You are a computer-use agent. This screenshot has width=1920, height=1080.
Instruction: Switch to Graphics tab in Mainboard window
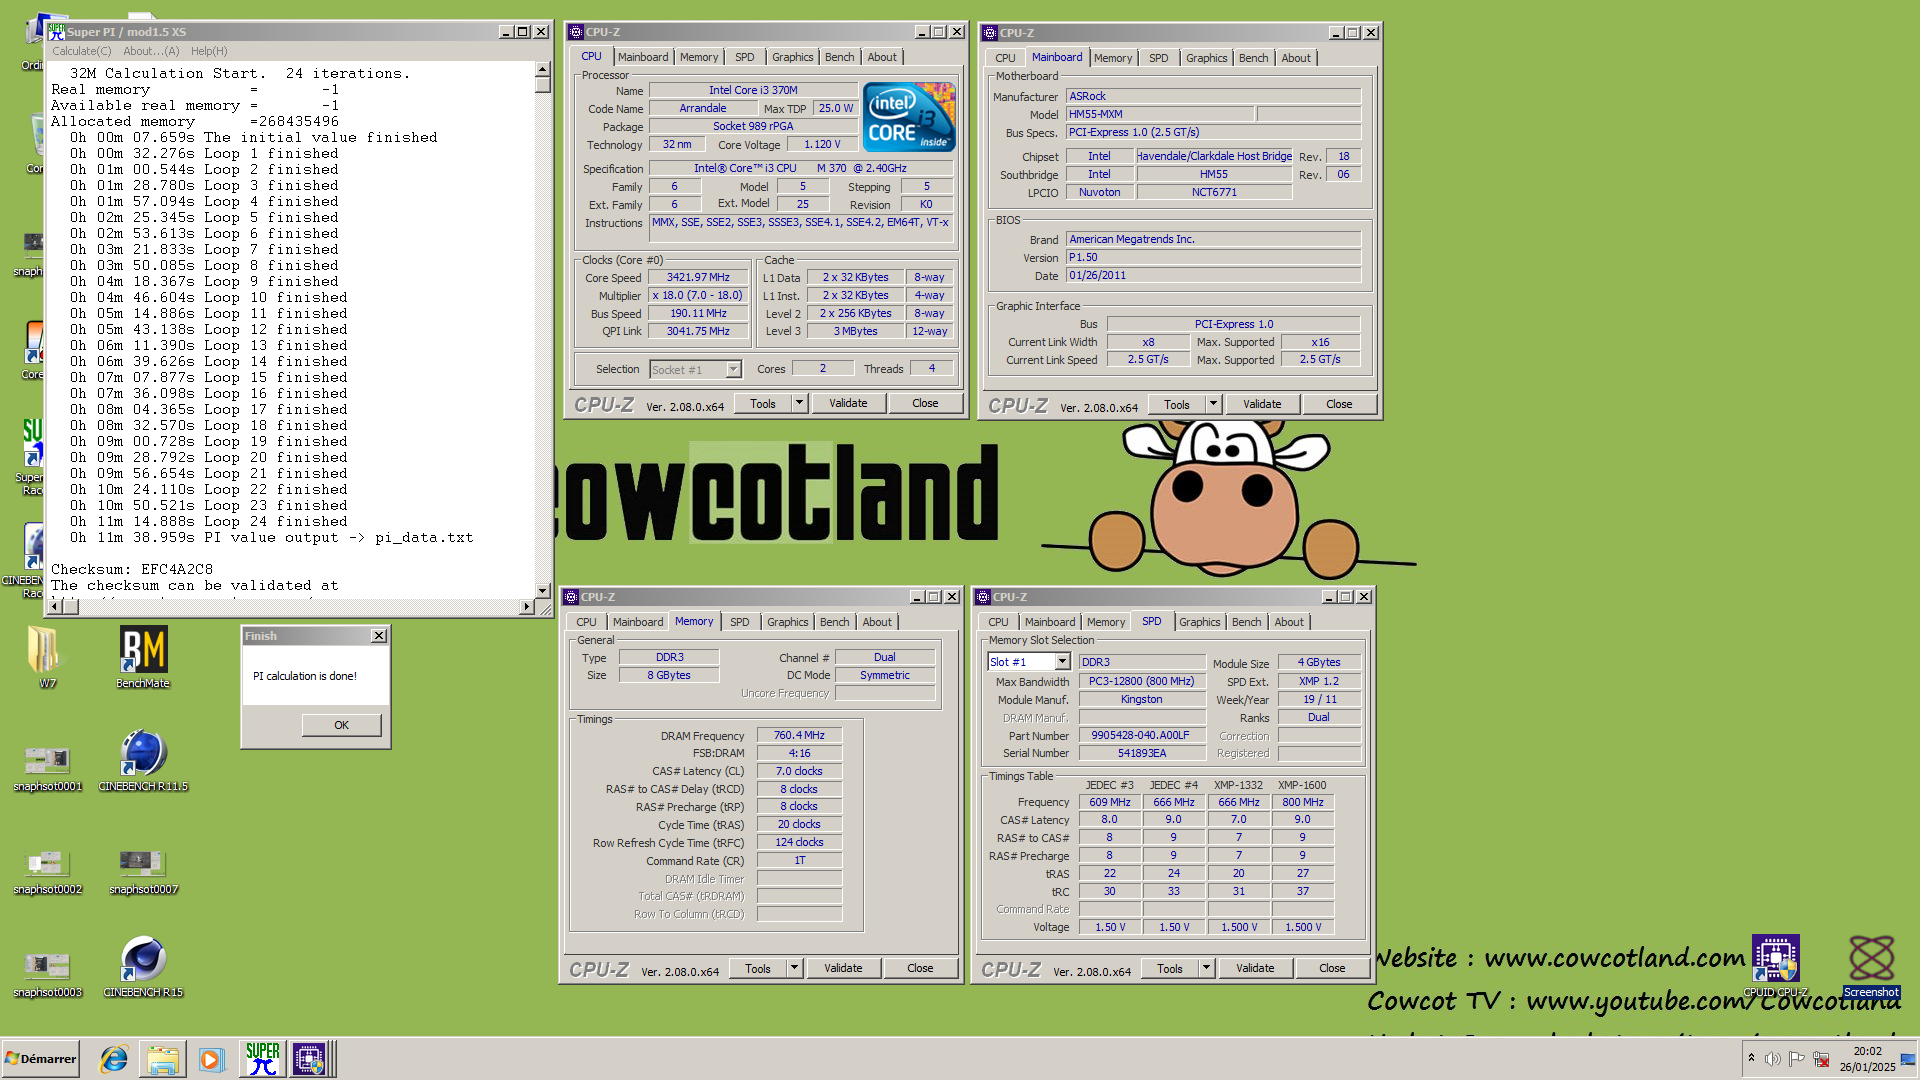point(1206,58)
